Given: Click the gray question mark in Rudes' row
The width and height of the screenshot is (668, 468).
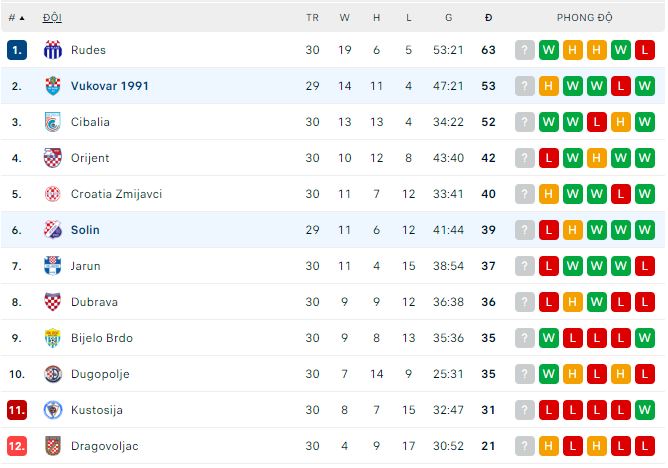Looking at the screenshot, I should [x=524, y=50].
